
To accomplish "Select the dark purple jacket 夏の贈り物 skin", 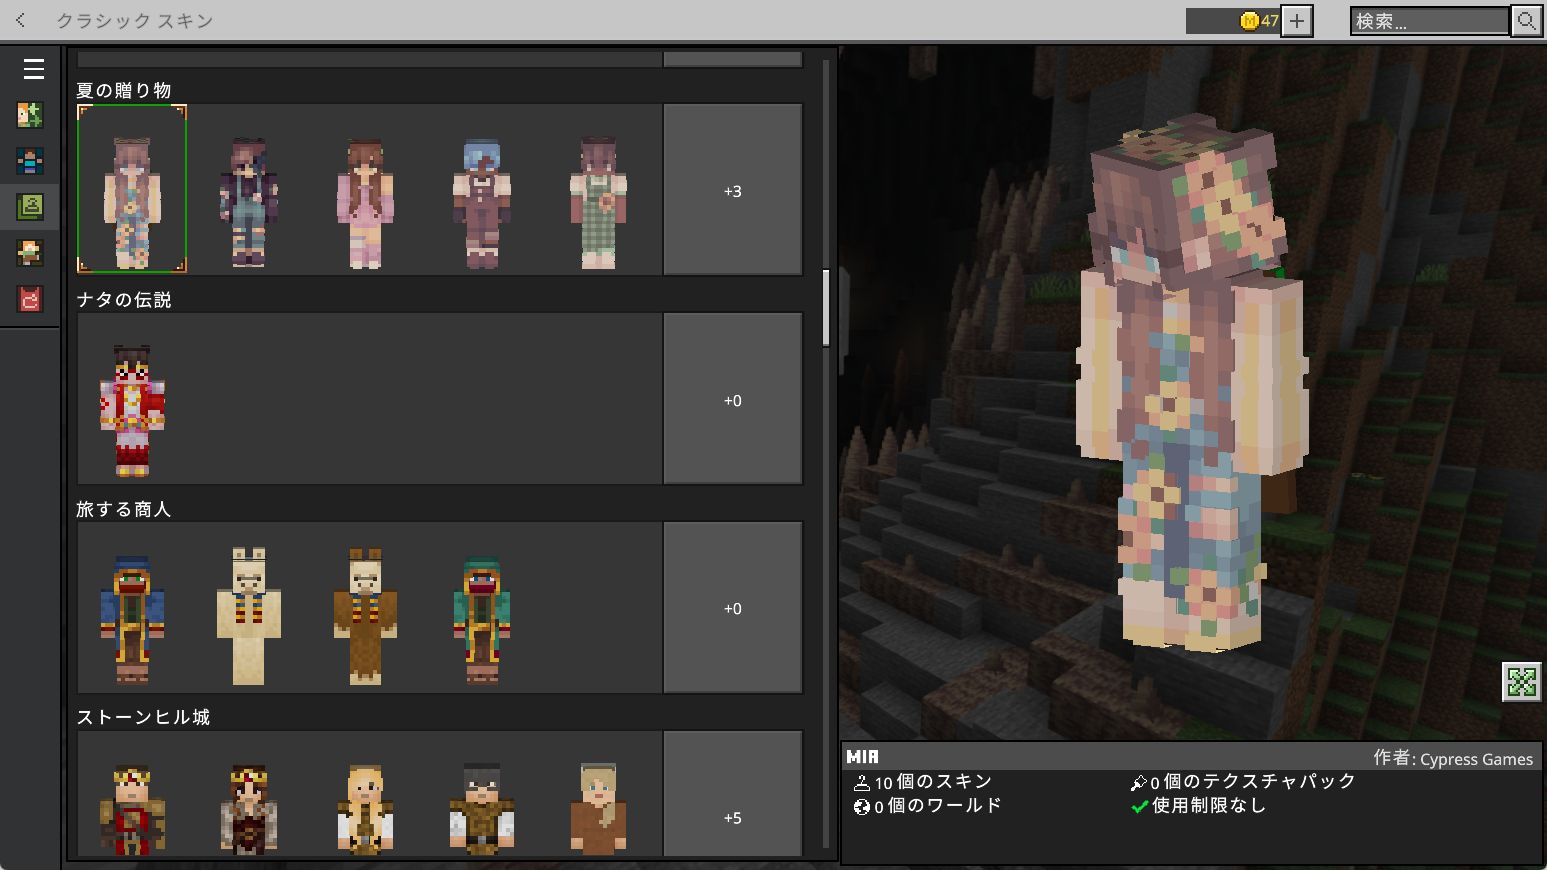I will tap(248, 203).
